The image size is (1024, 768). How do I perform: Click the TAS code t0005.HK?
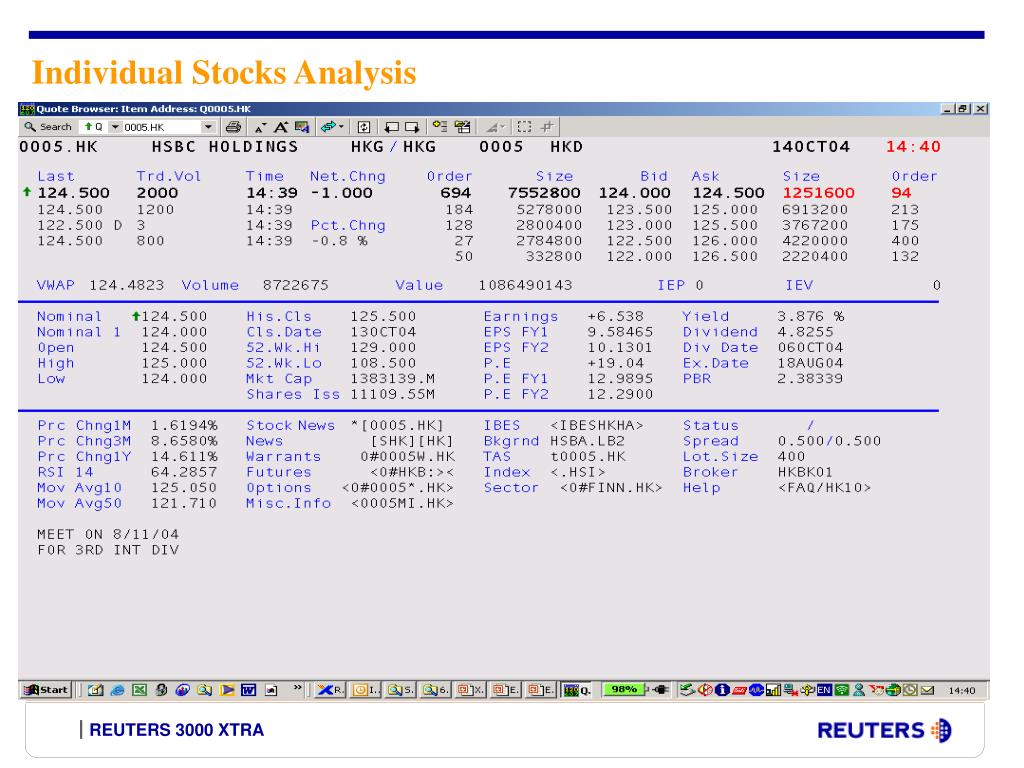coord(588,456)
